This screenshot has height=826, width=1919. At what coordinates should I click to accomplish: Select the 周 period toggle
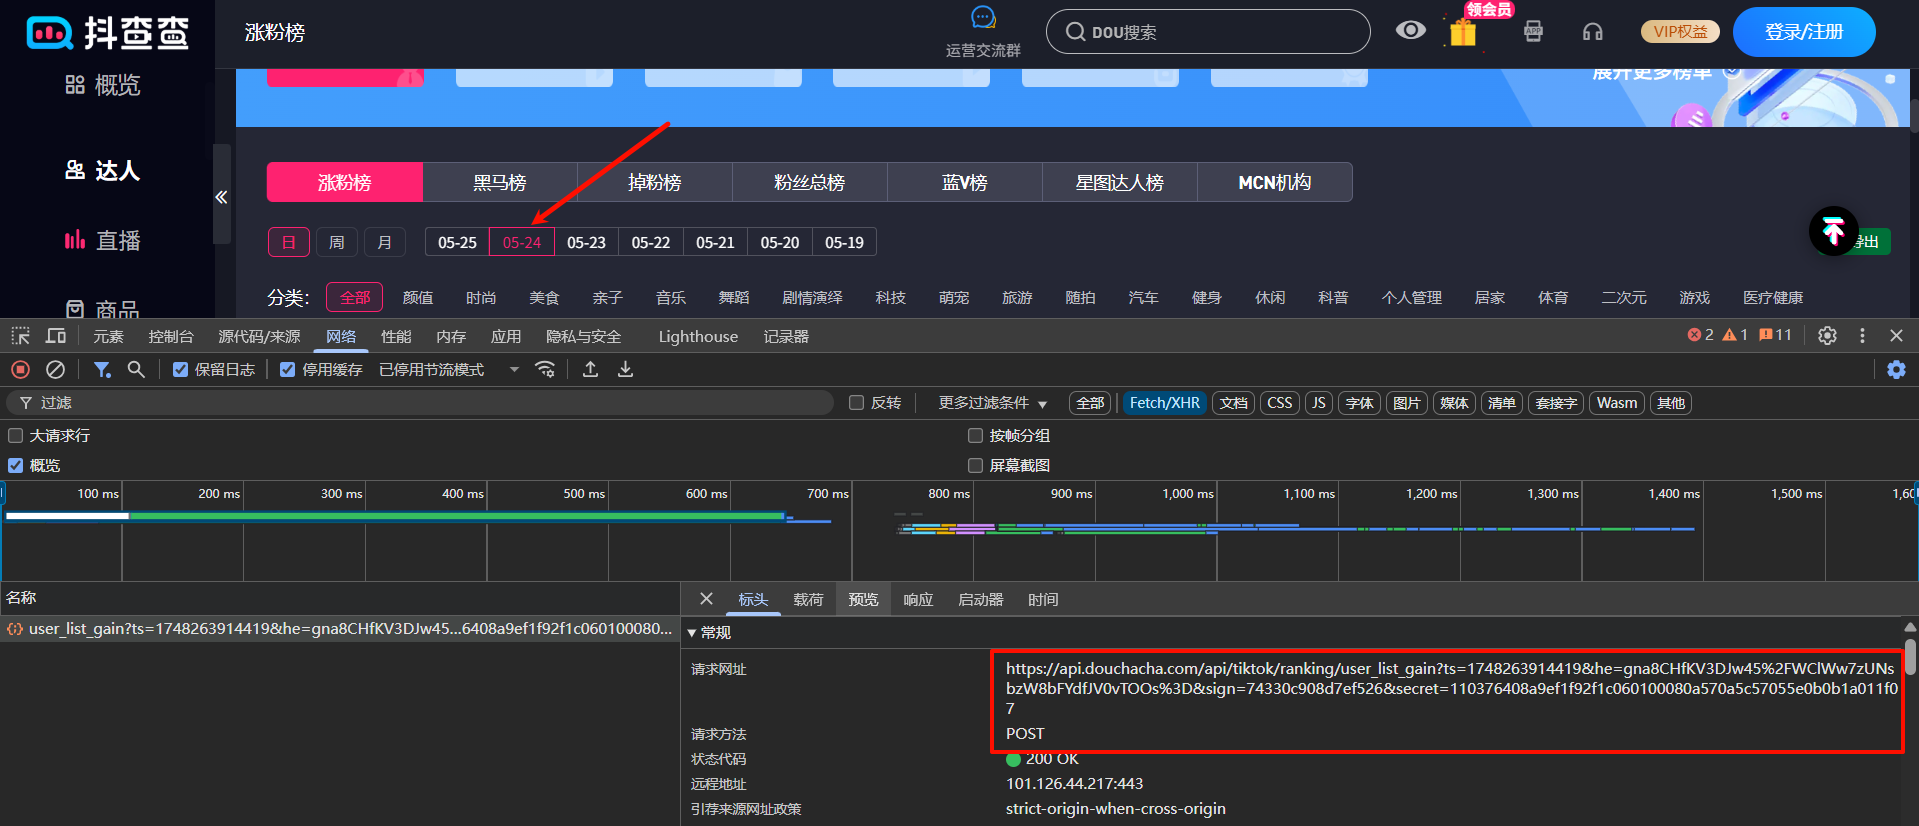[x=337, y=242]
